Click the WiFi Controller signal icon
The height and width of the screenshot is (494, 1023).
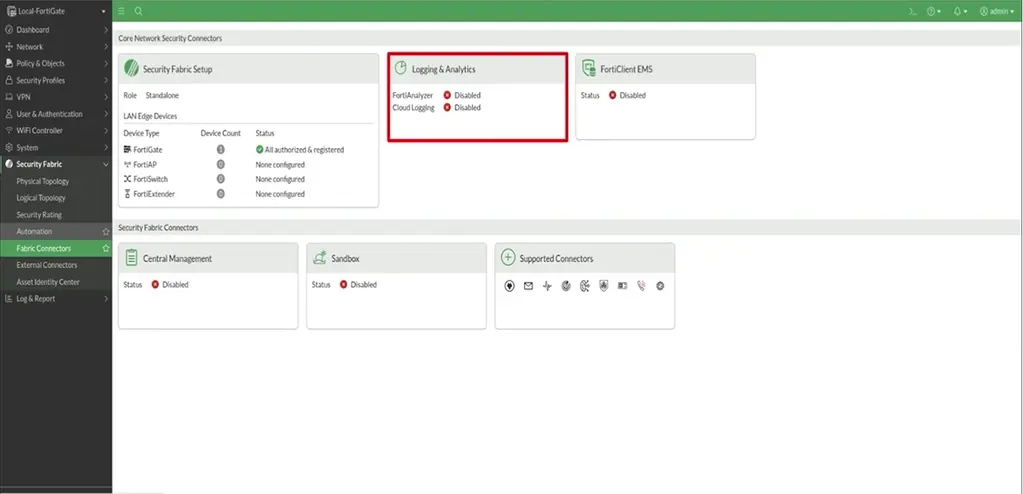[9, 131]
